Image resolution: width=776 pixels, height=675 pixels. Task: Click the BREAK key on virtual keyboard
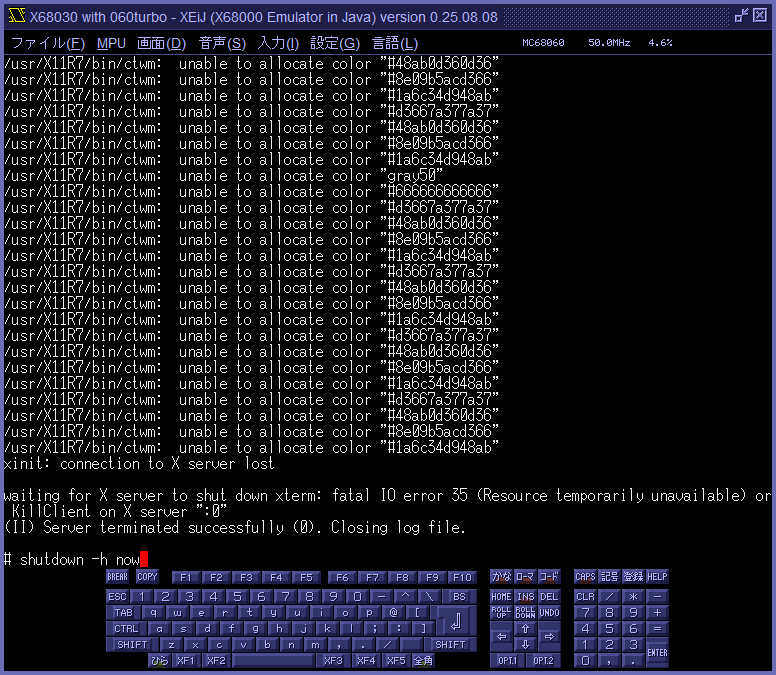(x=117, y=577)
